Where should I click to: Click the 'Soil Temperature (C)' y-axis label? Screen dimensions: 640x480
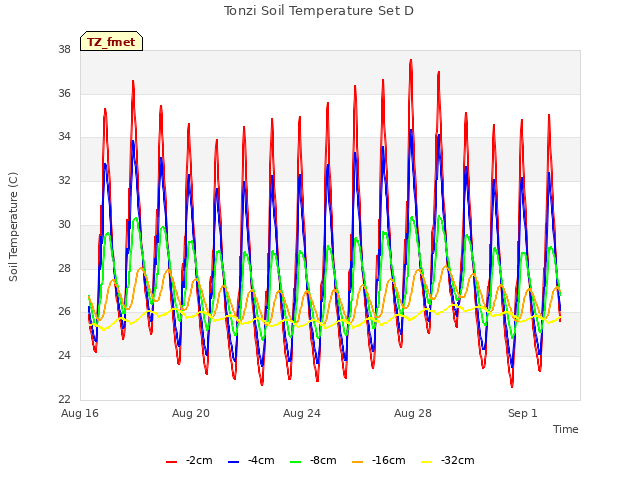13,227
